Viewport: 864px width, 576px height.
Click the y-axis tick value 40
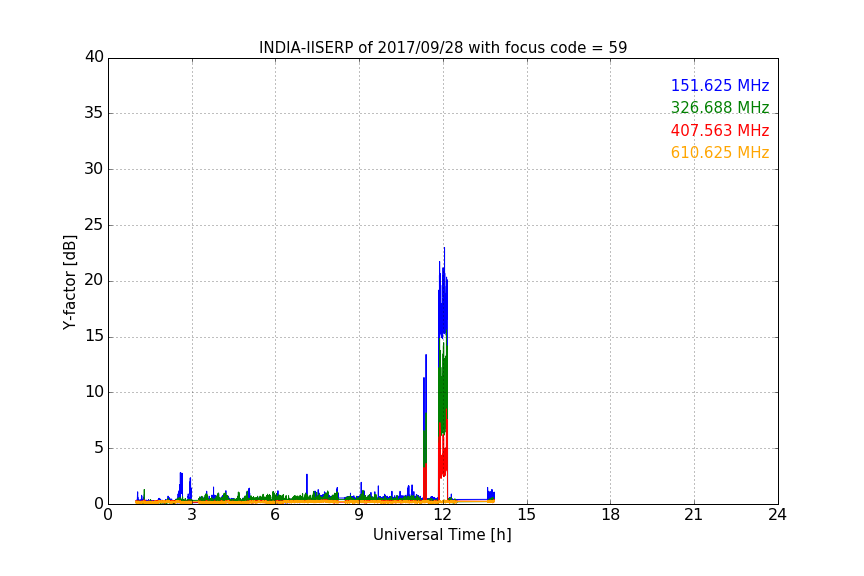coord(94,57)
